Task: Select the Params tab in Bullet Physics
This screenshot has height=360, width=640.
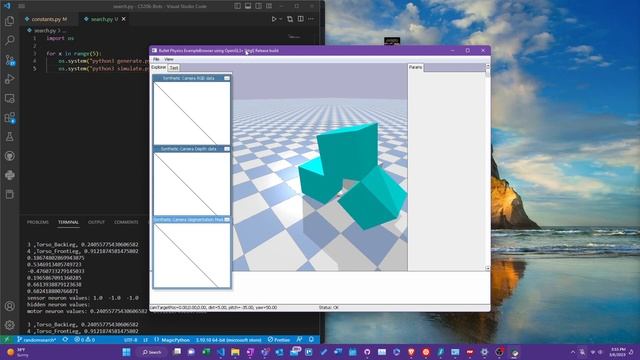Action: tap(416, 67)
